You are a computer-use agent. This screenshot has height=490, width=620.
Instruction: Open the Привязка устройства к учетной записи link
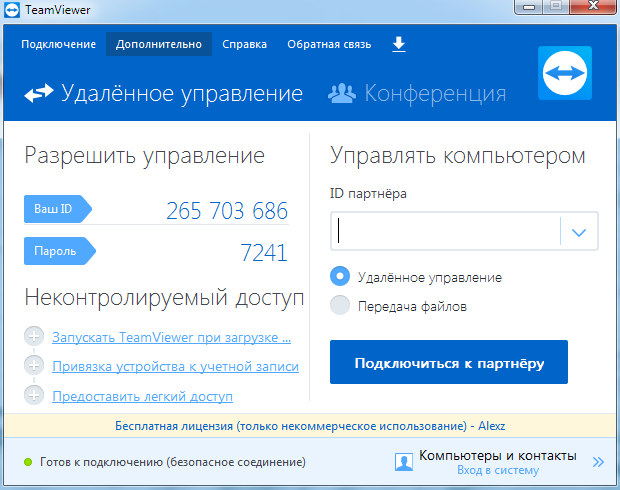coord(176,367)
